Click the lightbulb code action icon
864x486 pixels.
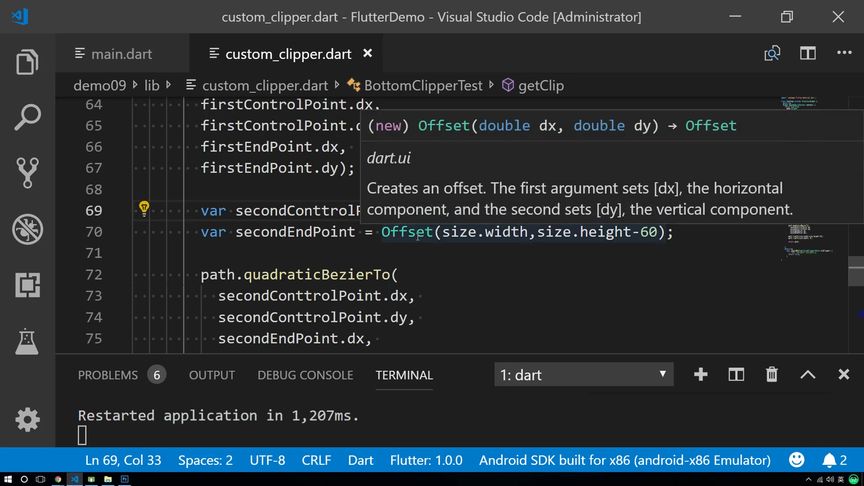(x=144, y=209)
